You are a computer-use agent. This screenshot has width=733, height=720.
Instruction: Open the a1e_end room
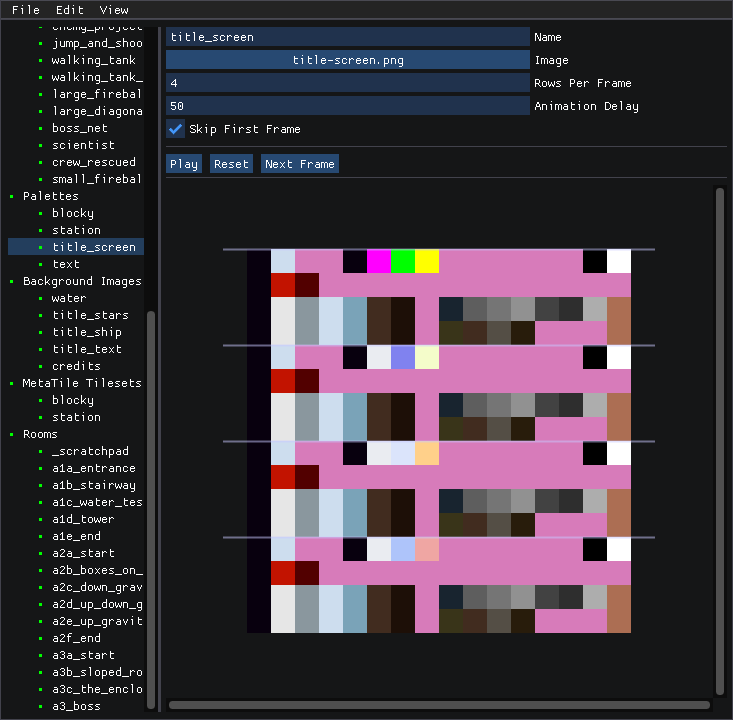click(76, 536)
